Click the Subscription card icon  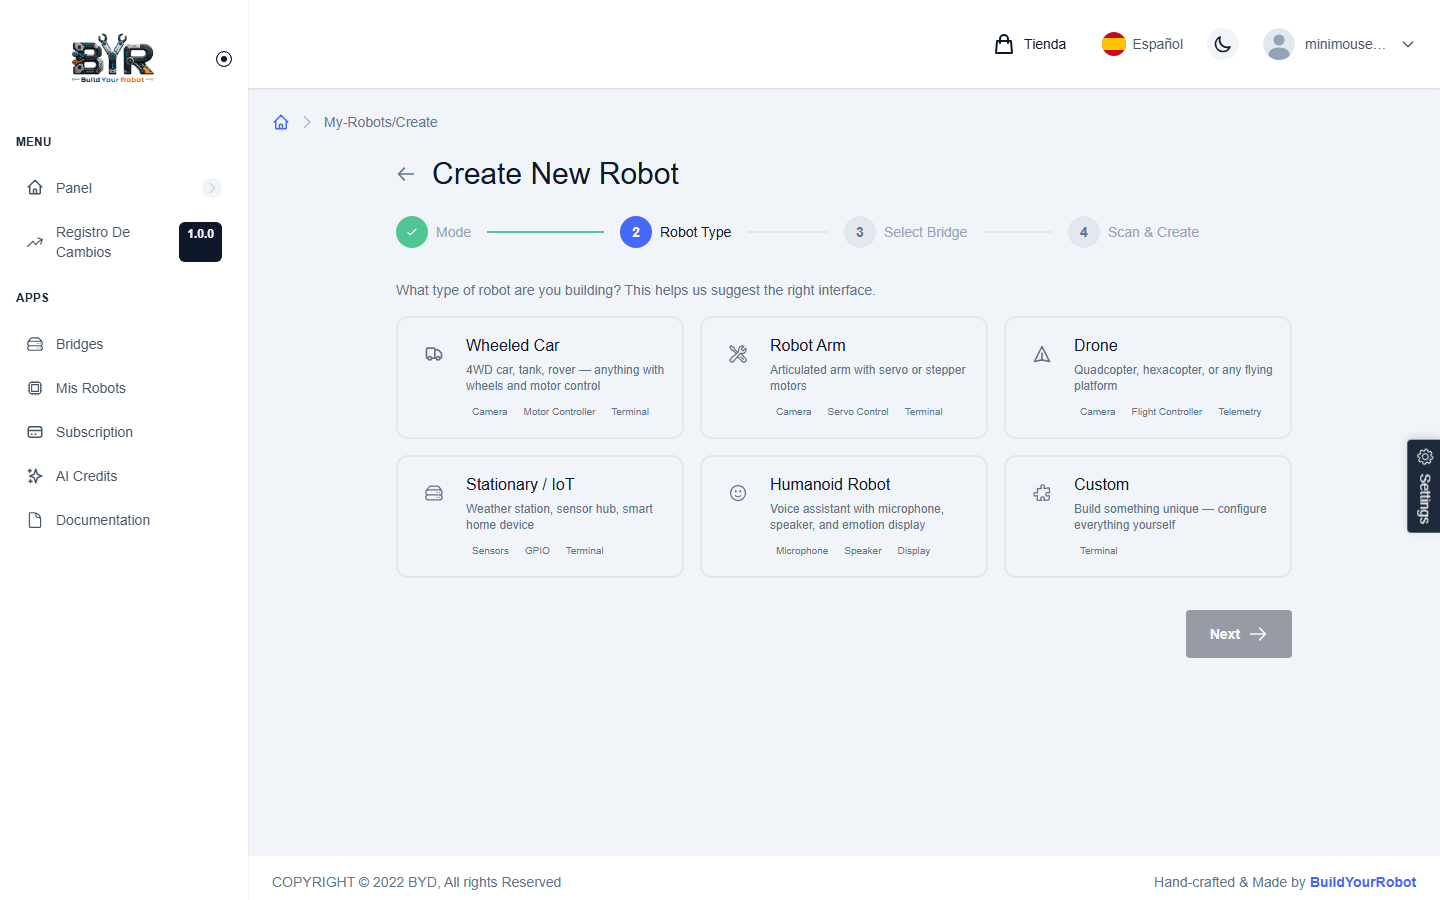35,432
